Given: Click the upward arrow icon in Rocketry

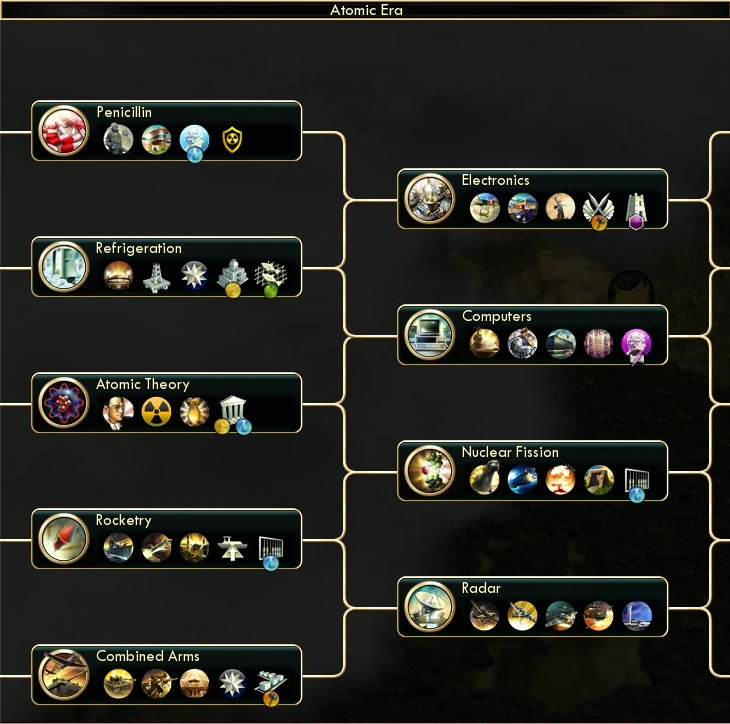Looking at the screenshot, I should (232, 548).
